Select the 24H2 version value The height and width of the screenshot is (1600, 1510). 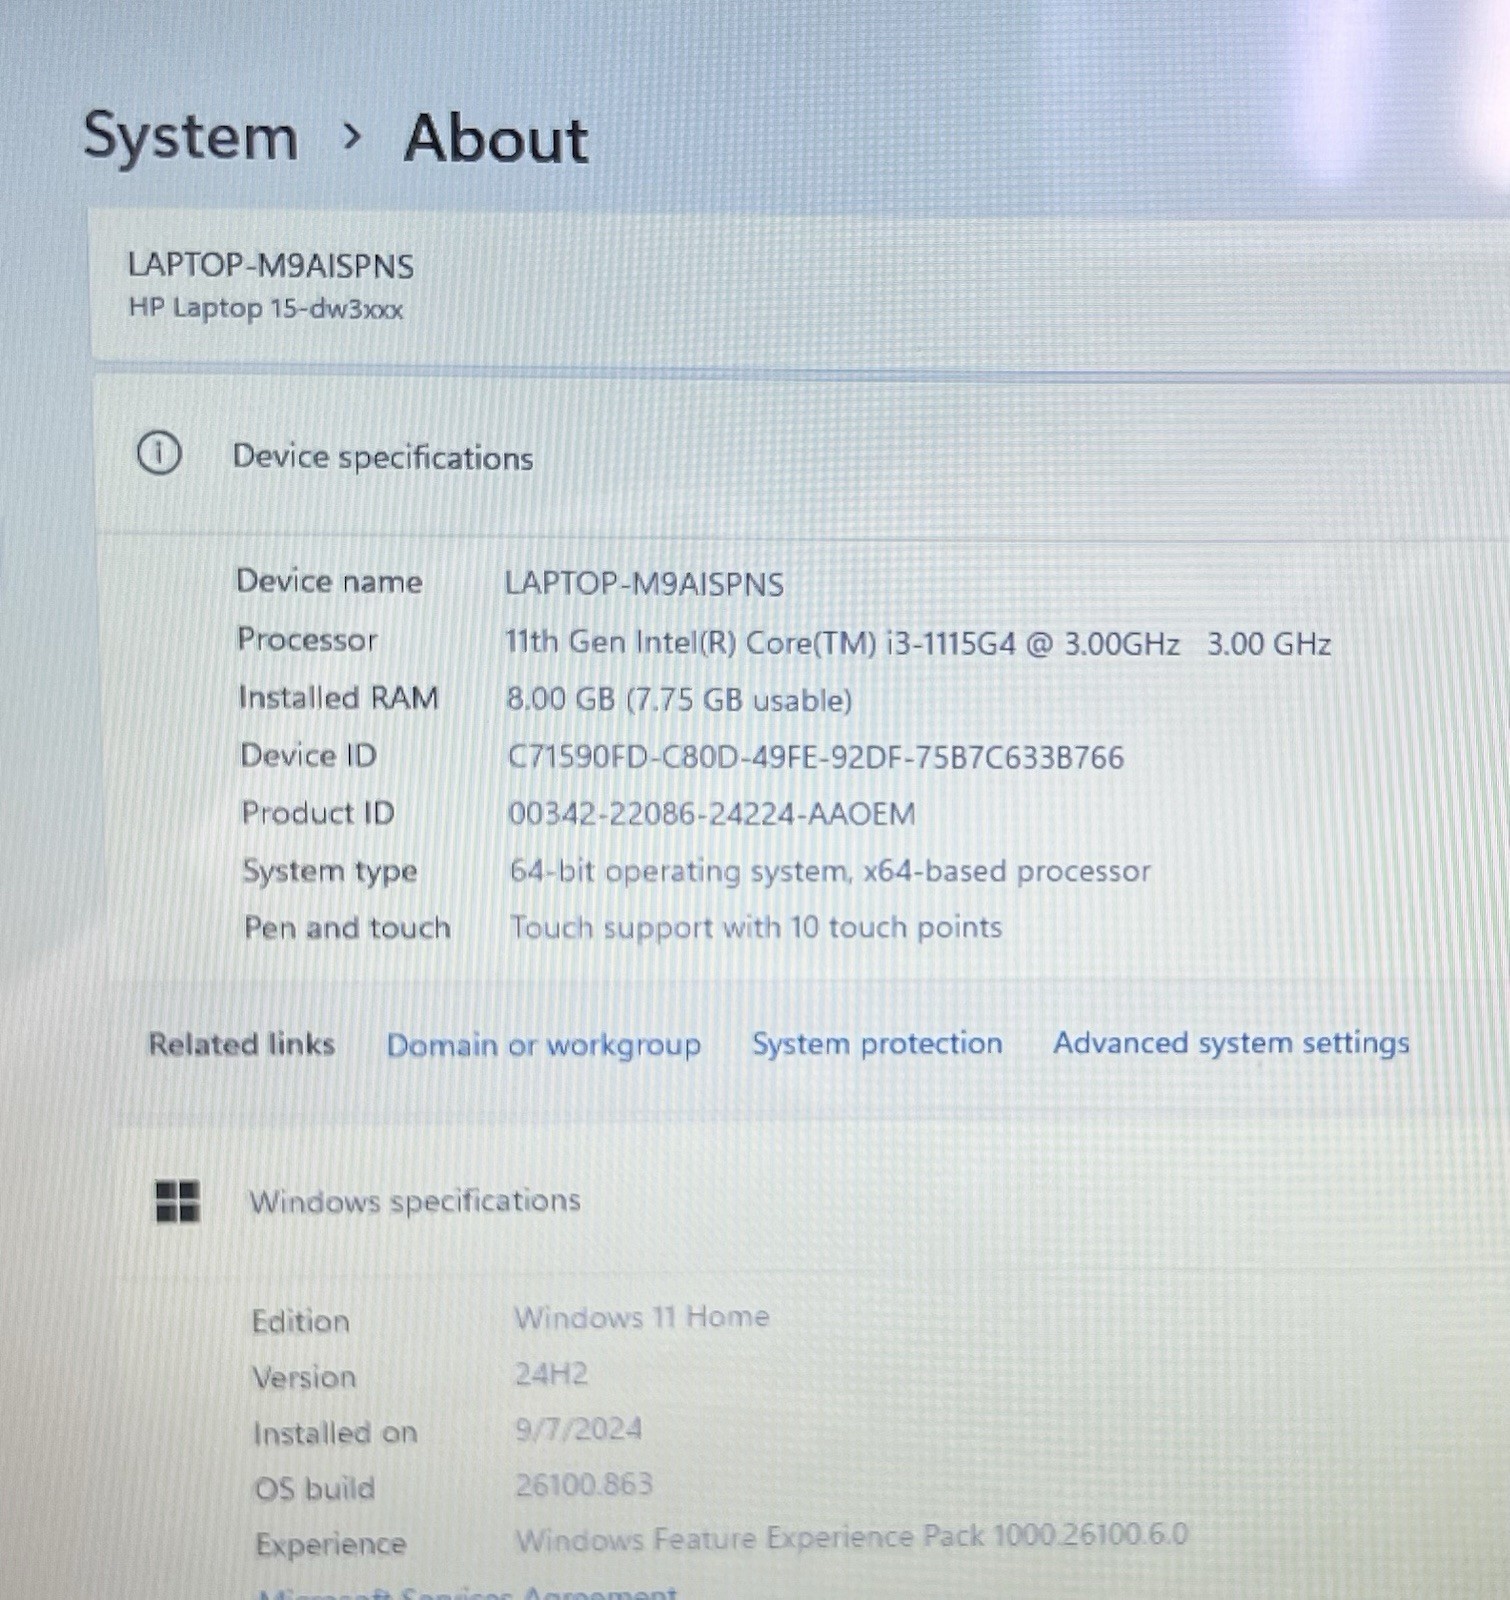pos(551,1374)
